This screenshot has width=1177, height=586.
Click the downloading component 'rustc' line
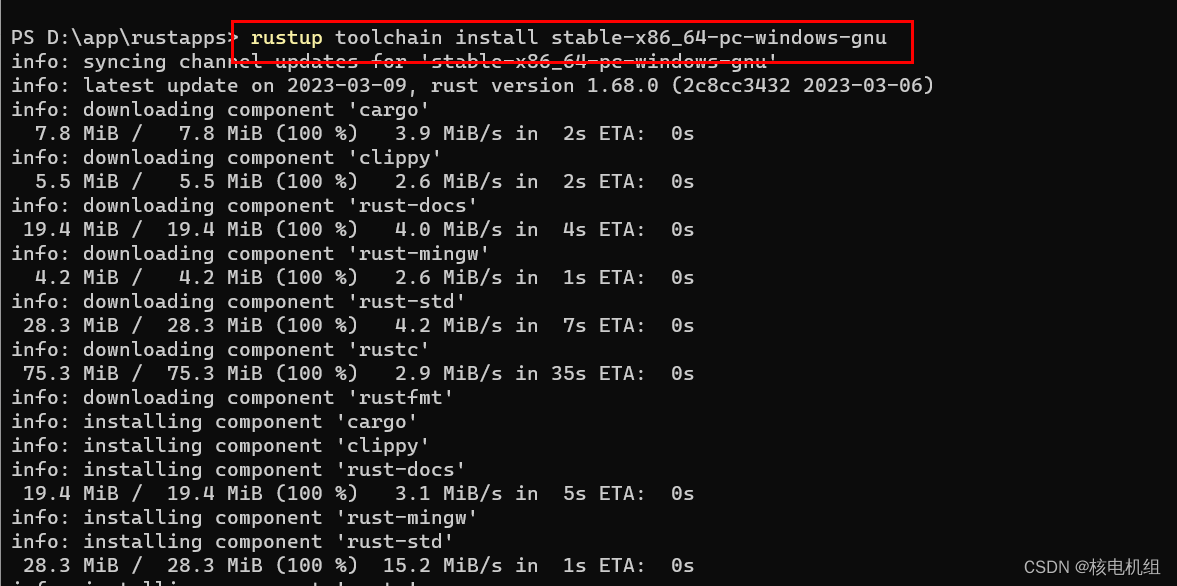[221, 350]
